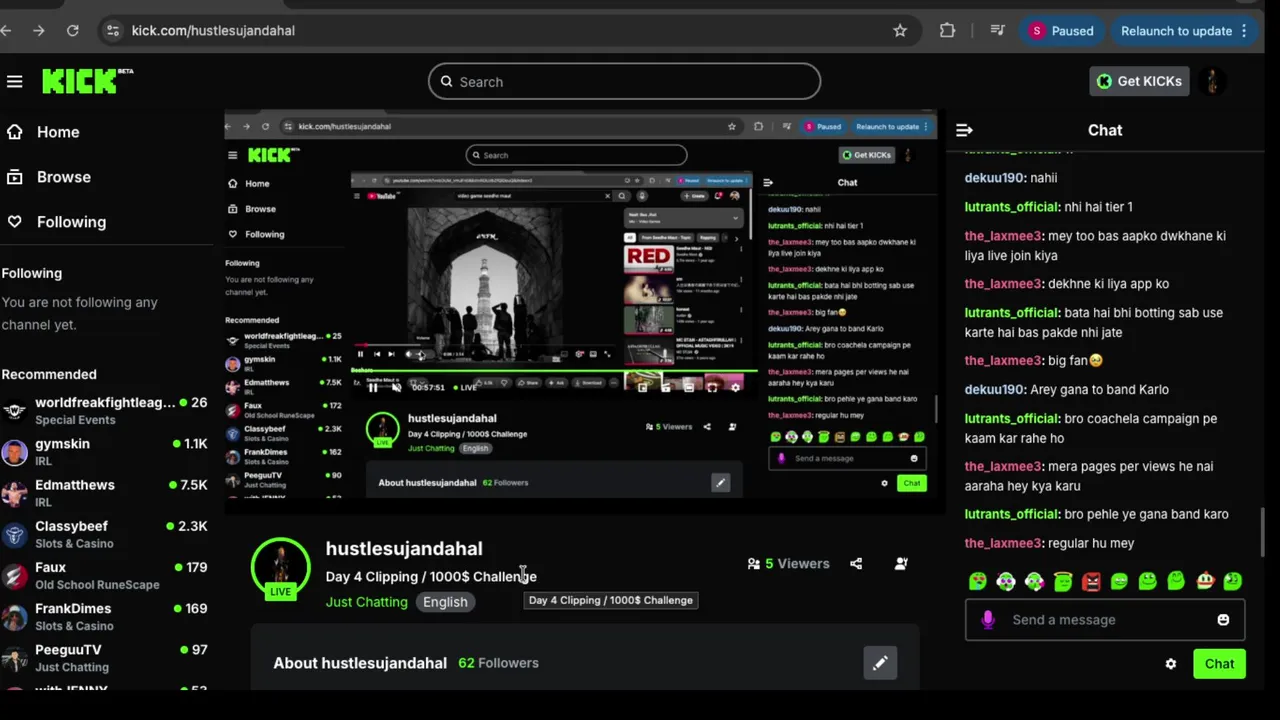Open worldfreakfightleag... recommended channel

tap(105, 410)
